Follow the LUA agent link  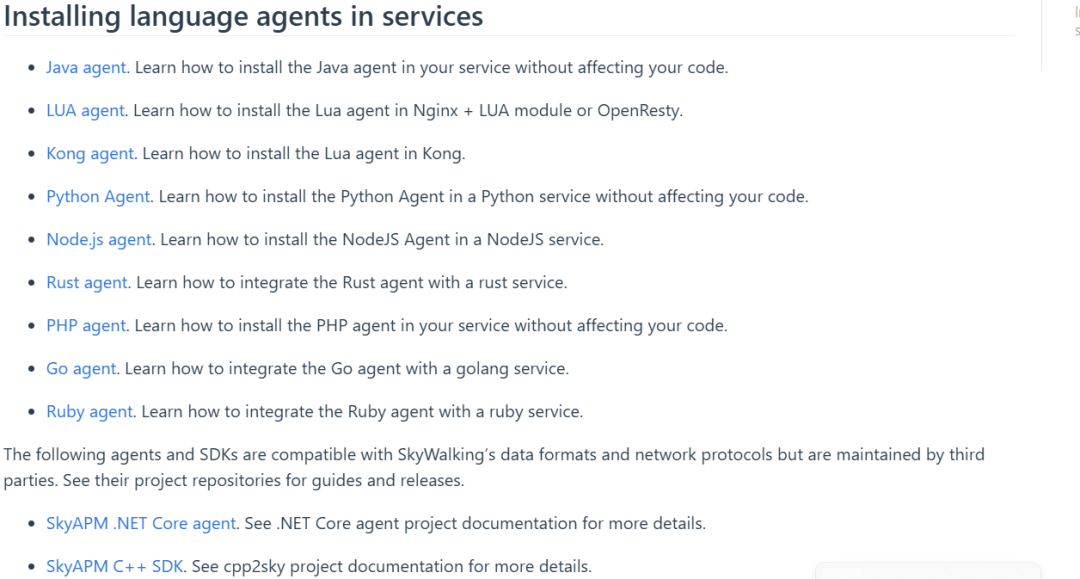[85, 110]
